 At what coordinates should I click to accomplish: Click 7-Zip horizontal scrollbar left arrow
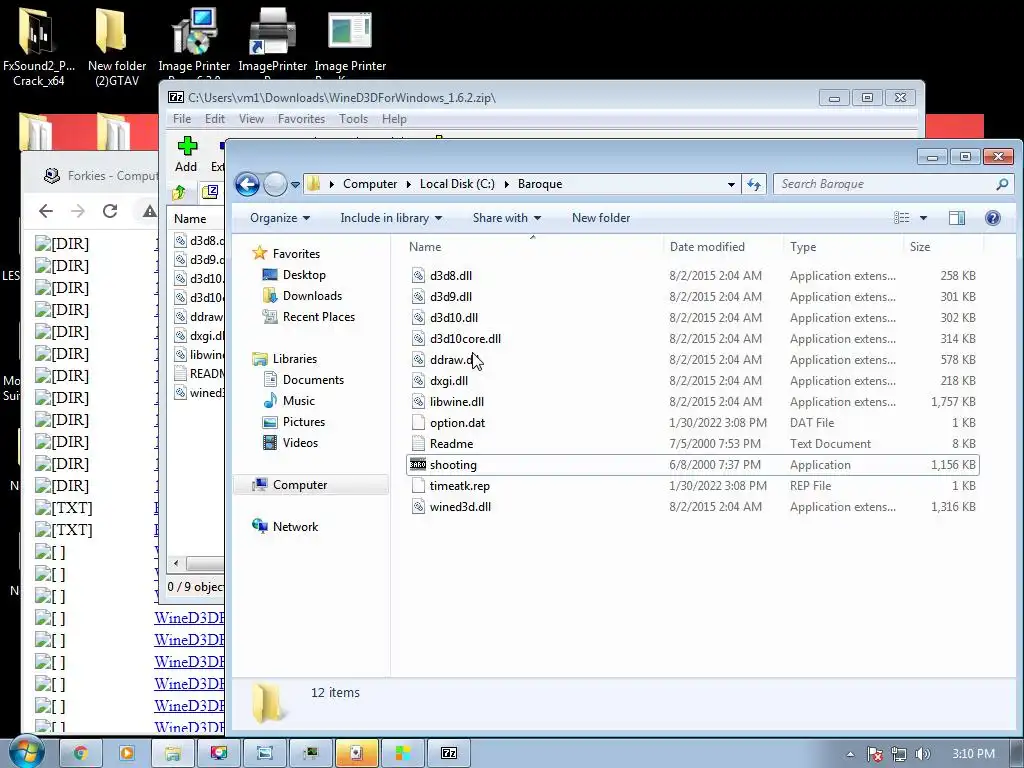coord(175,563)
